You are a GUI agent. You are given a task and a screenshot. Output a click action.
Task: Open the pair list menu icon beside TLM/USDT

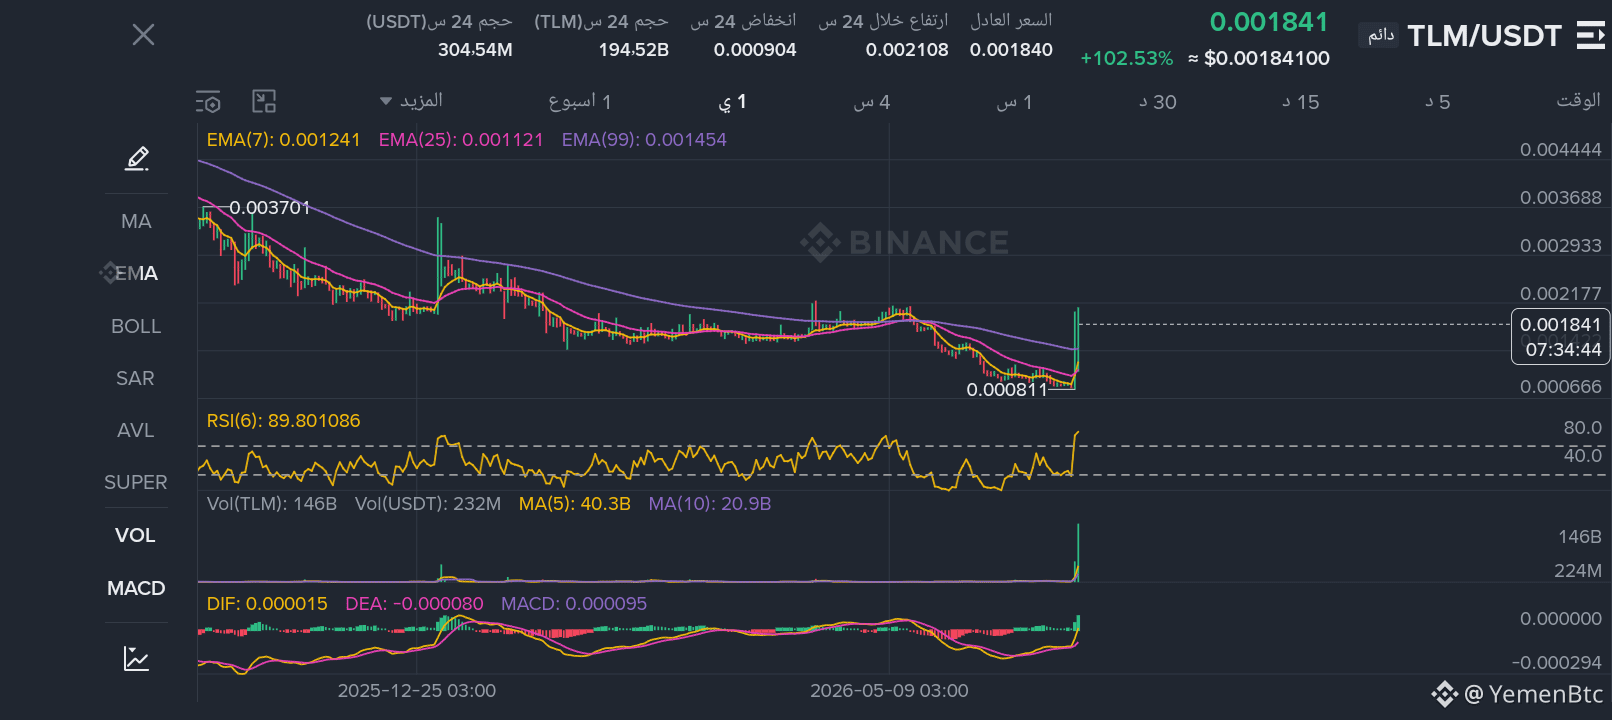pyautogui.click(x=1590, y=36)
